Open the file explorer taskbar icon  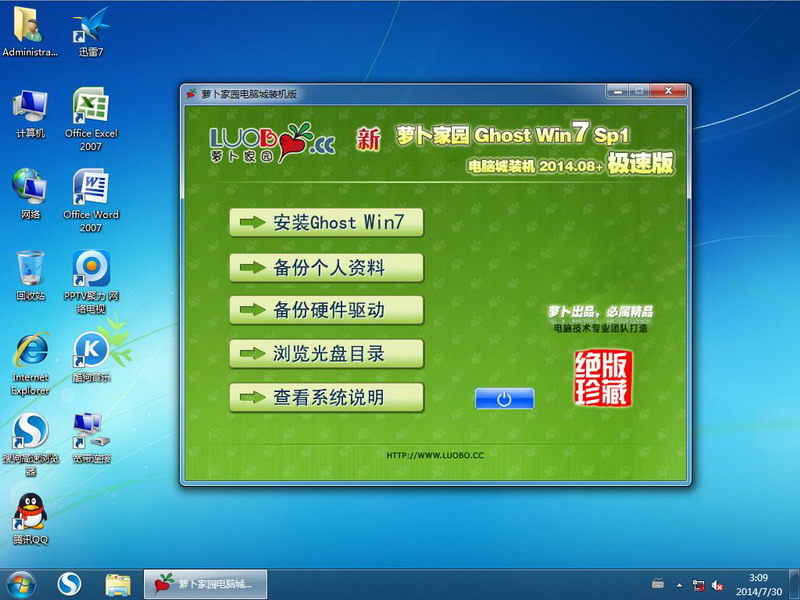click(118, 585)
